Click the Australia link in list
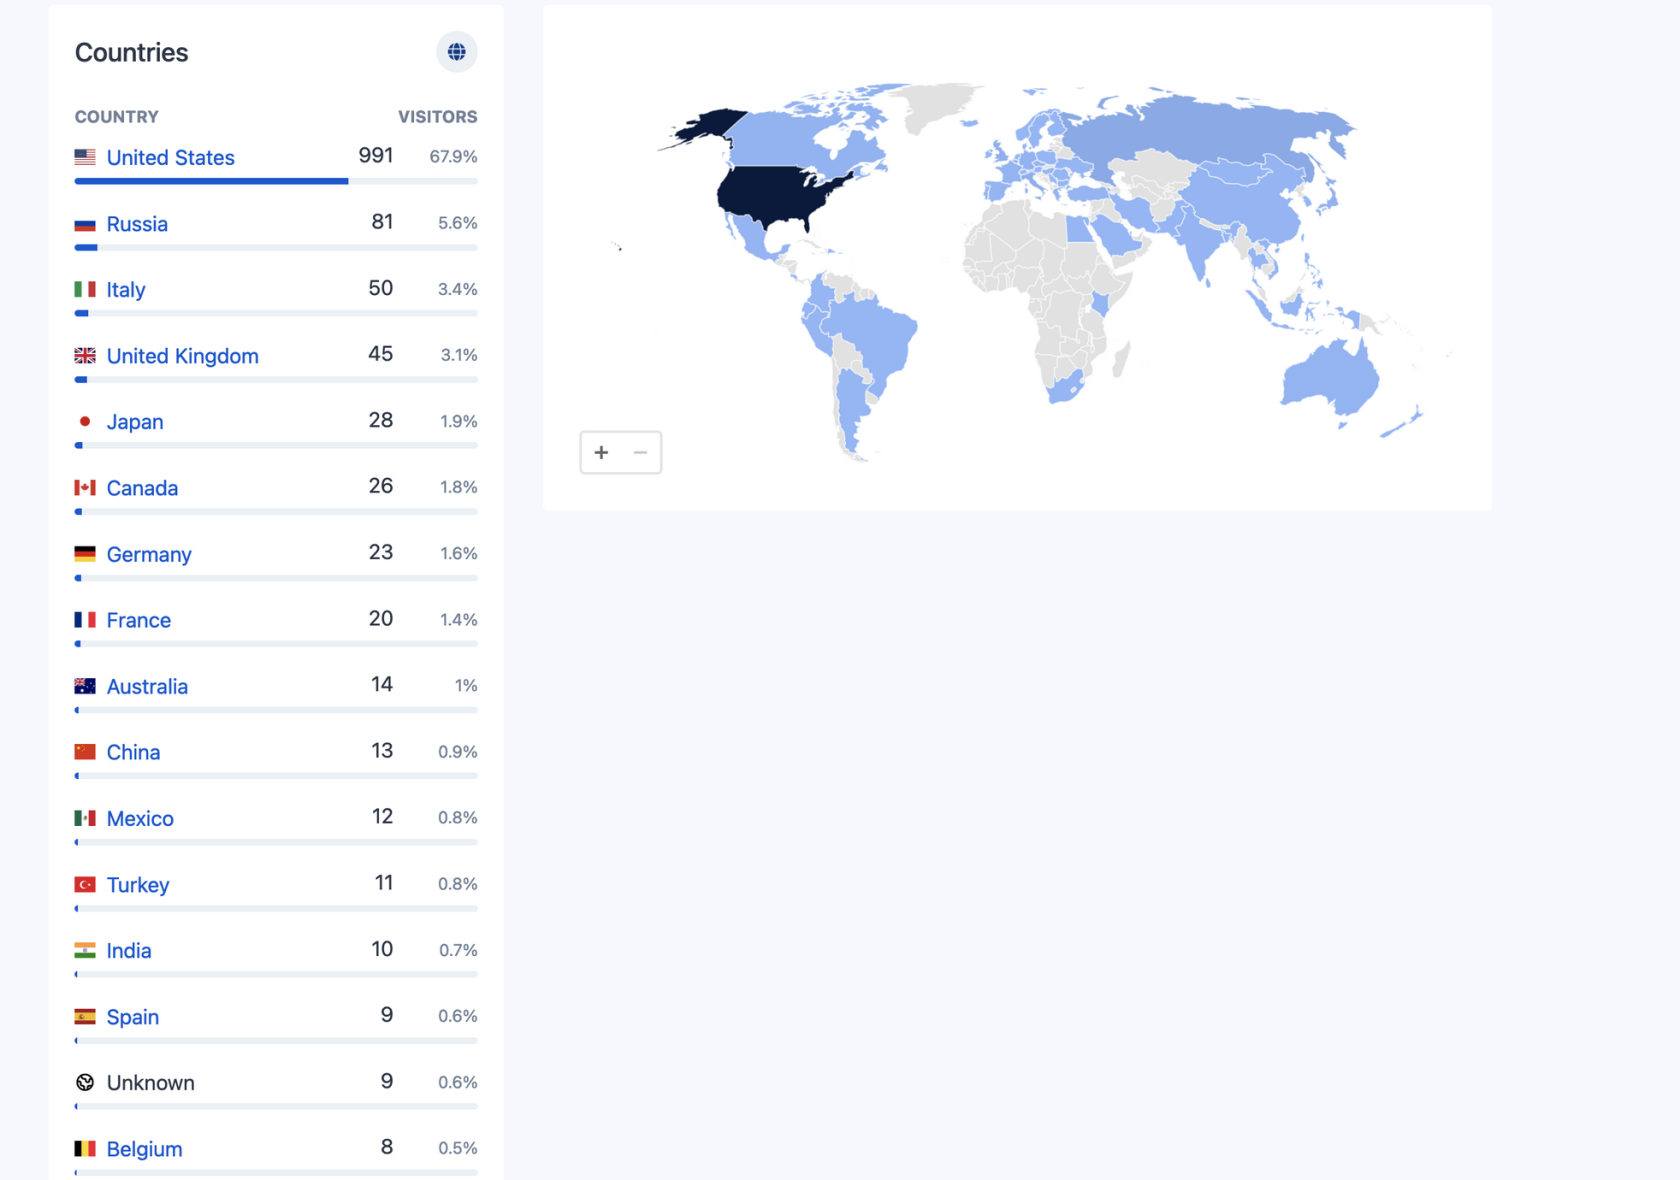Viewport: 1680px width, 1180px height. point(147,687)
